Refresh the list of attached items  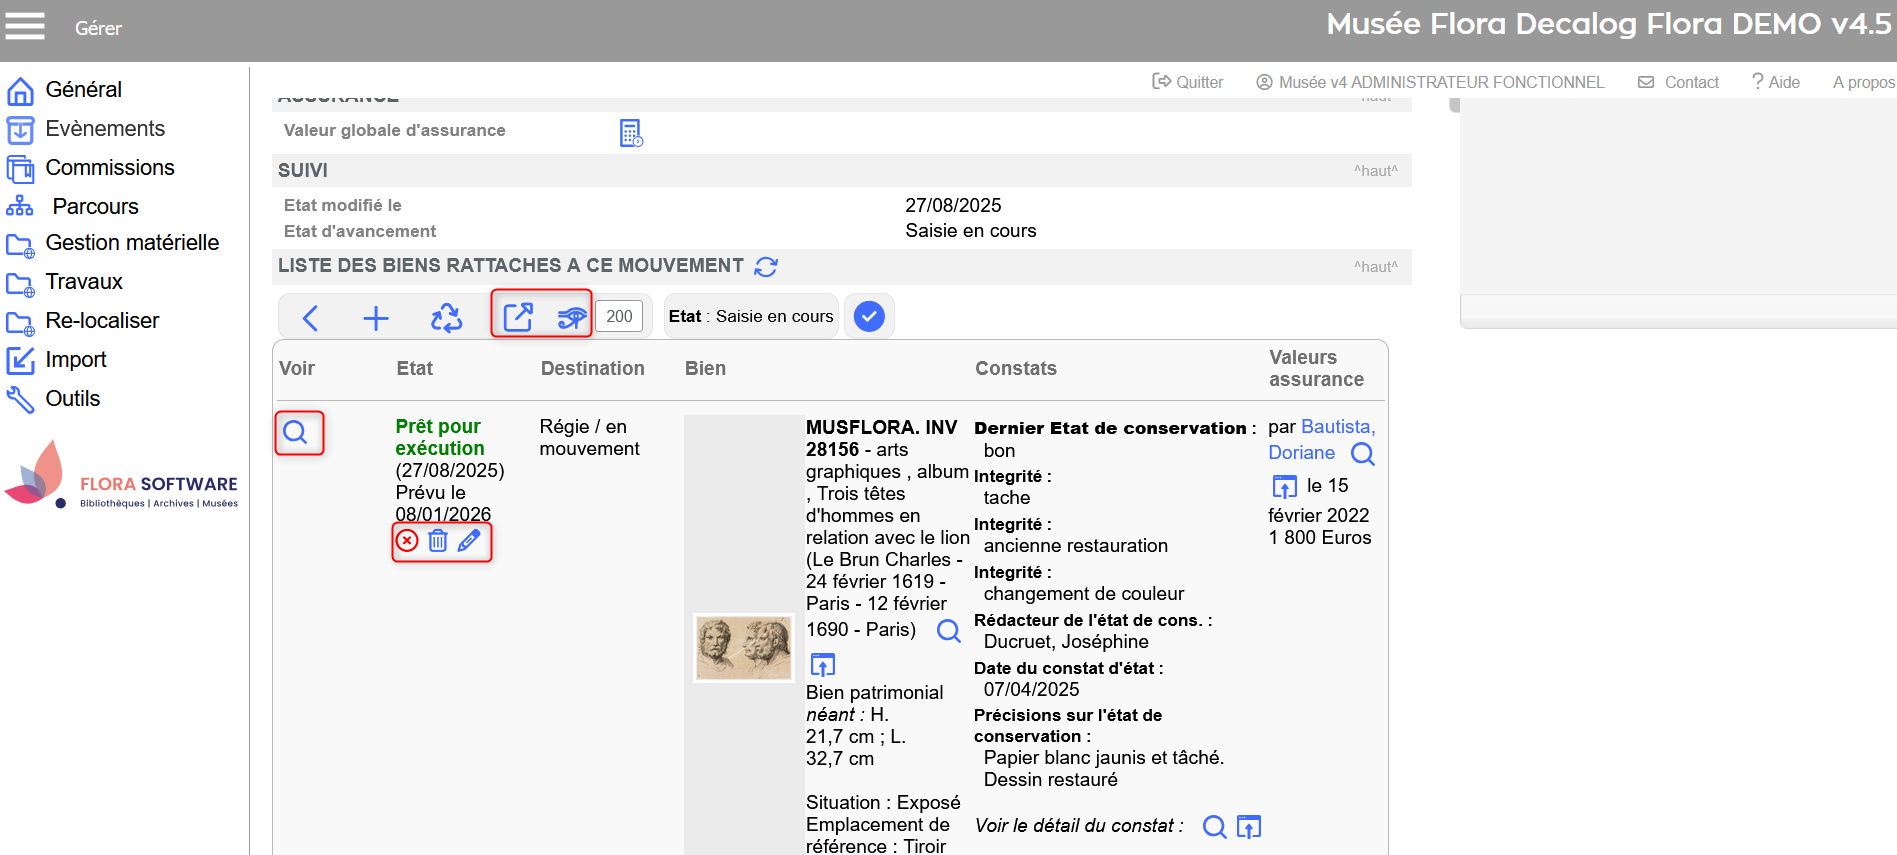coord(766,266)
